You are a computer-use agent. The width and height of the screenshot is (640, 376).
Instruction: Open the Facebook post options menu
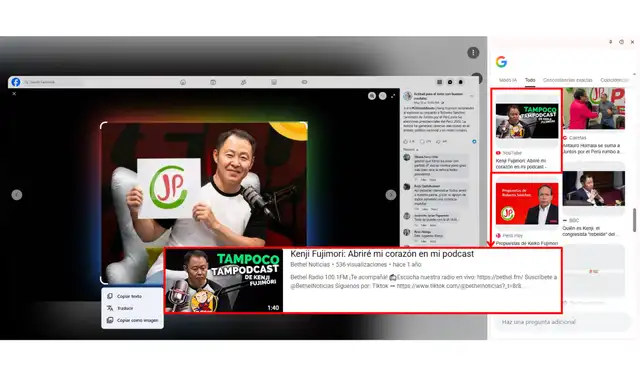pyautogui.click(x=472, y=96)
